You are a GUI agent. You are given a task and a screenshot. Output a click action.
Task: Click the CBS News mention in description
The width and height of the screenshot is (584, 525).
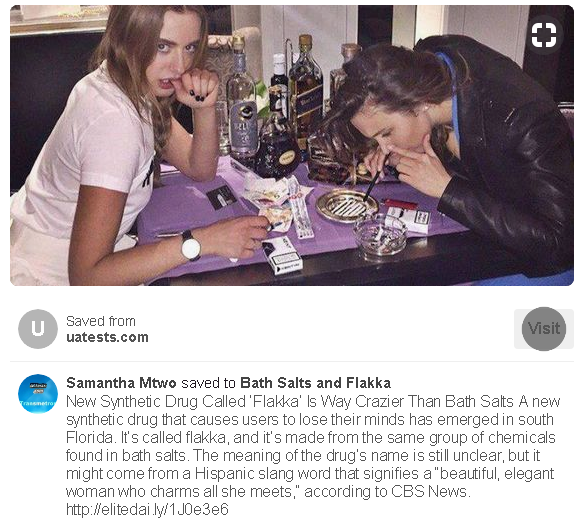(x=429, y=491)
